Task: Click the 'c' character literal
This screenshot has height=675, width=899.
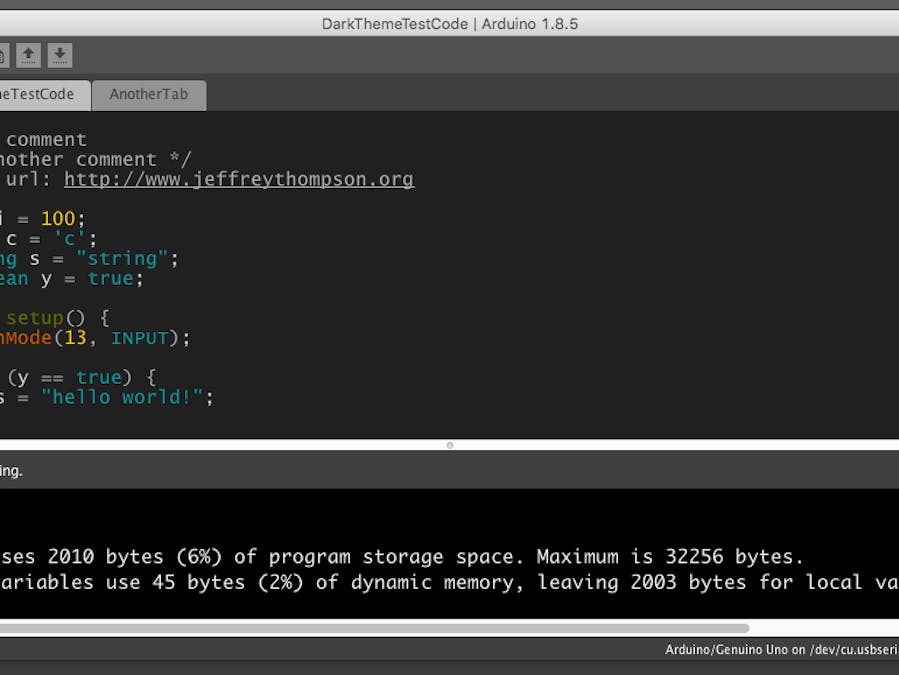Action: (69, 238)
